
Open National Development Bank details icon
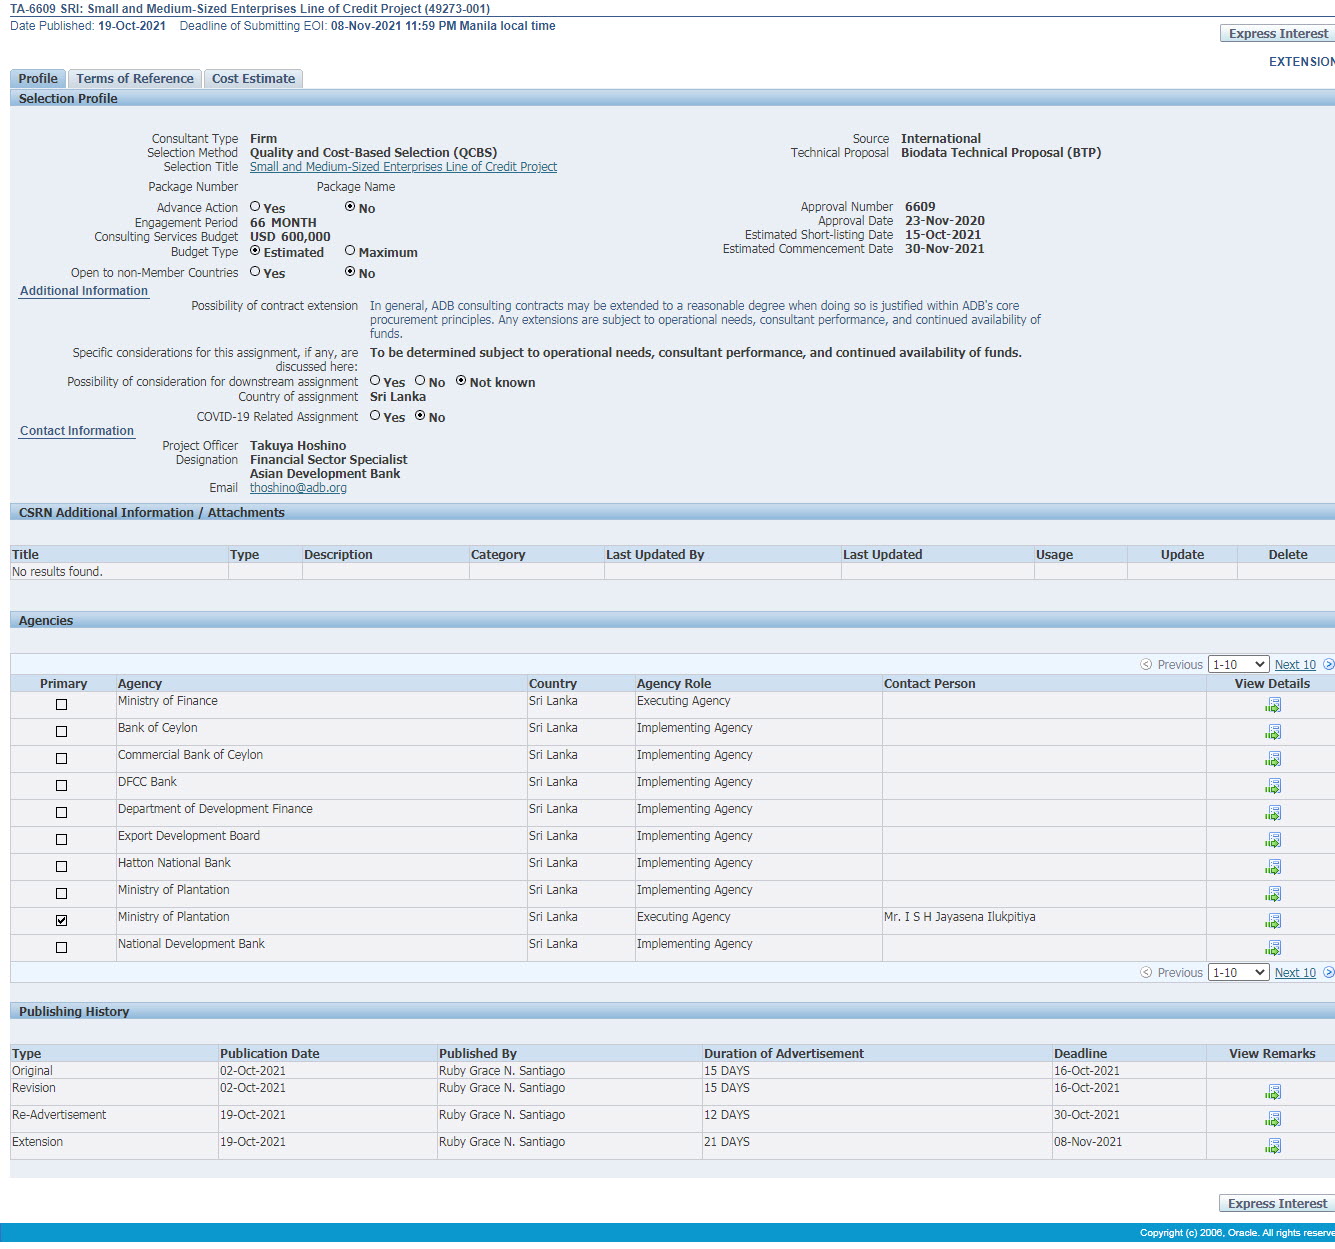click(1272, 949)
